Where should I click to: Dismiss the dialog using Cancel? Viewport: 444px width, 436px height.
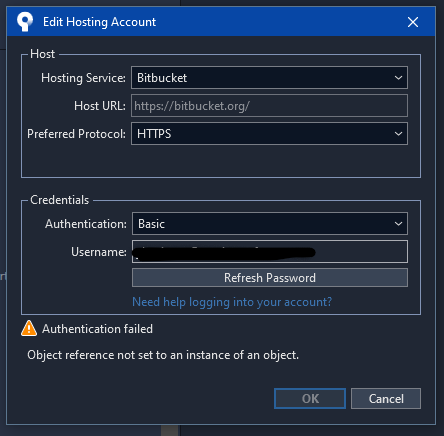click(386, 398)
